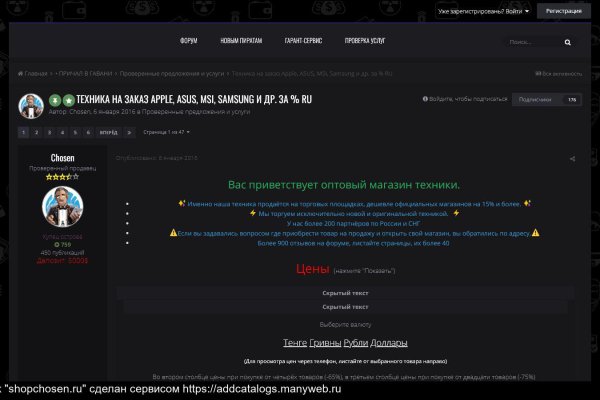Open the Все активность link

point(558,73)
